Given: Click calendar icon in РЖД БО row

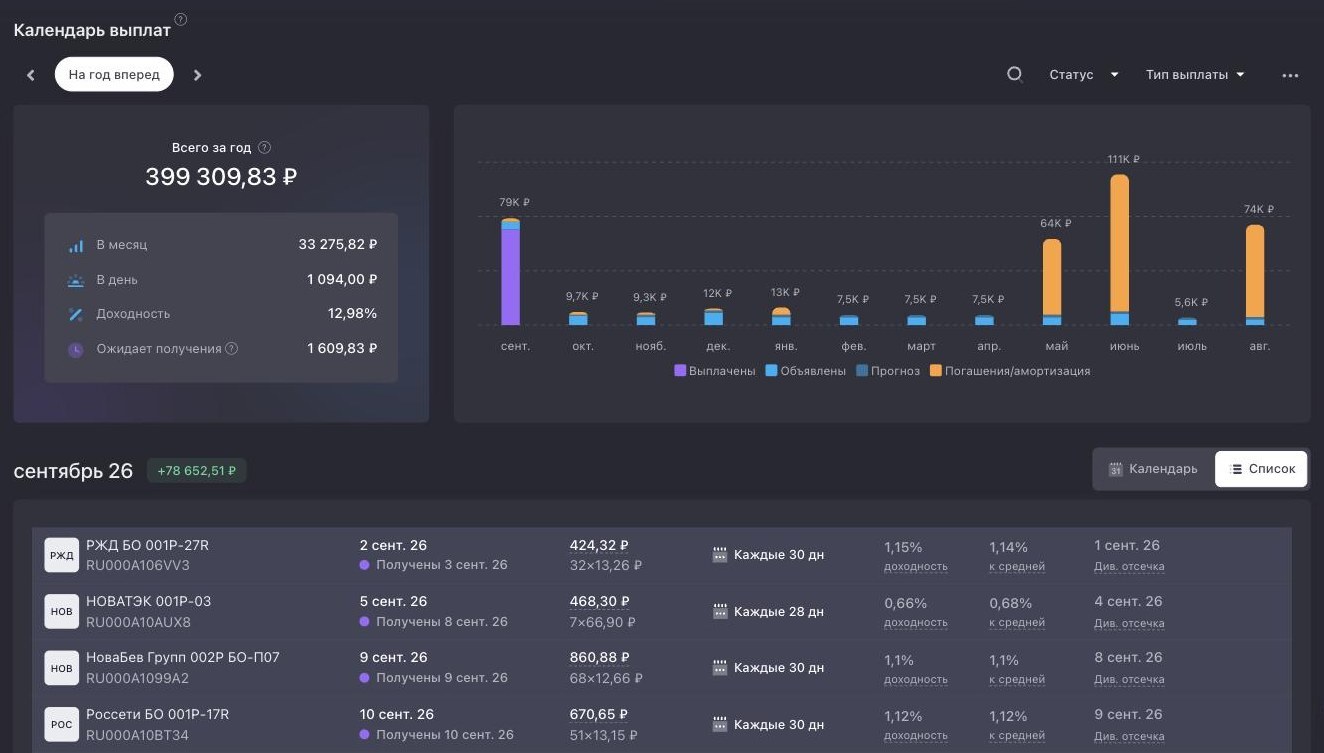Looking at the screenshot, I should [x=719, y=554].
